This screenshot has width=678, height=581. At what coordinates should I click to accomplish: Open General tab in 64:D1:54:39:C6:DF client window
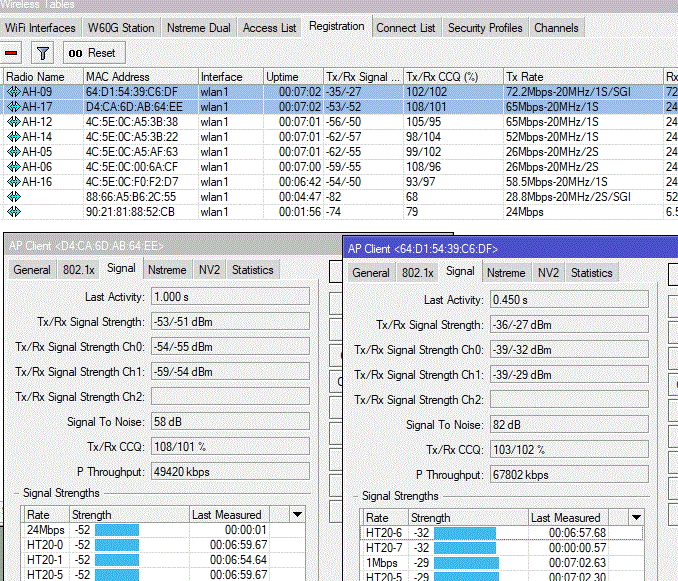tap(371, 273)
